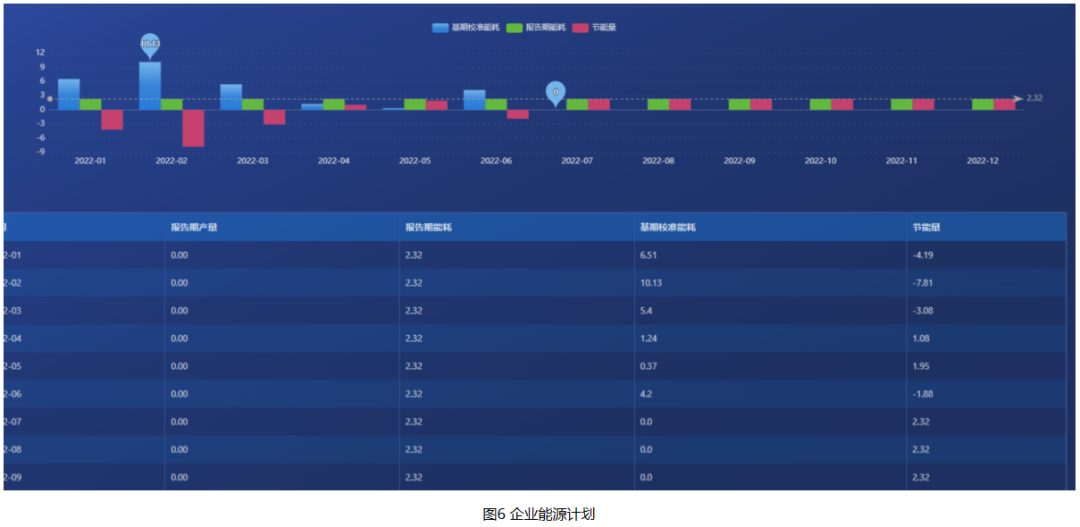Screen dimensions: 1080x527
Task: Toggle the 基期校准能耗 legend series
Action: click(465, 28)
